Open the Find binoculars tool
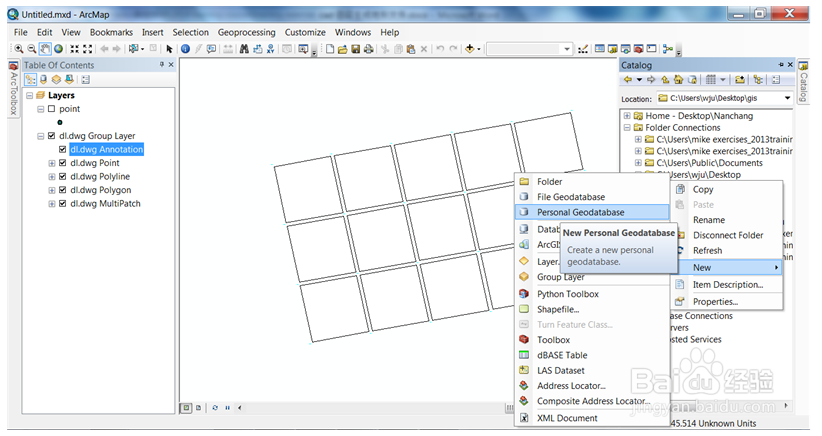The height and width of the screenshot is (436, 822). coord(244,49)
